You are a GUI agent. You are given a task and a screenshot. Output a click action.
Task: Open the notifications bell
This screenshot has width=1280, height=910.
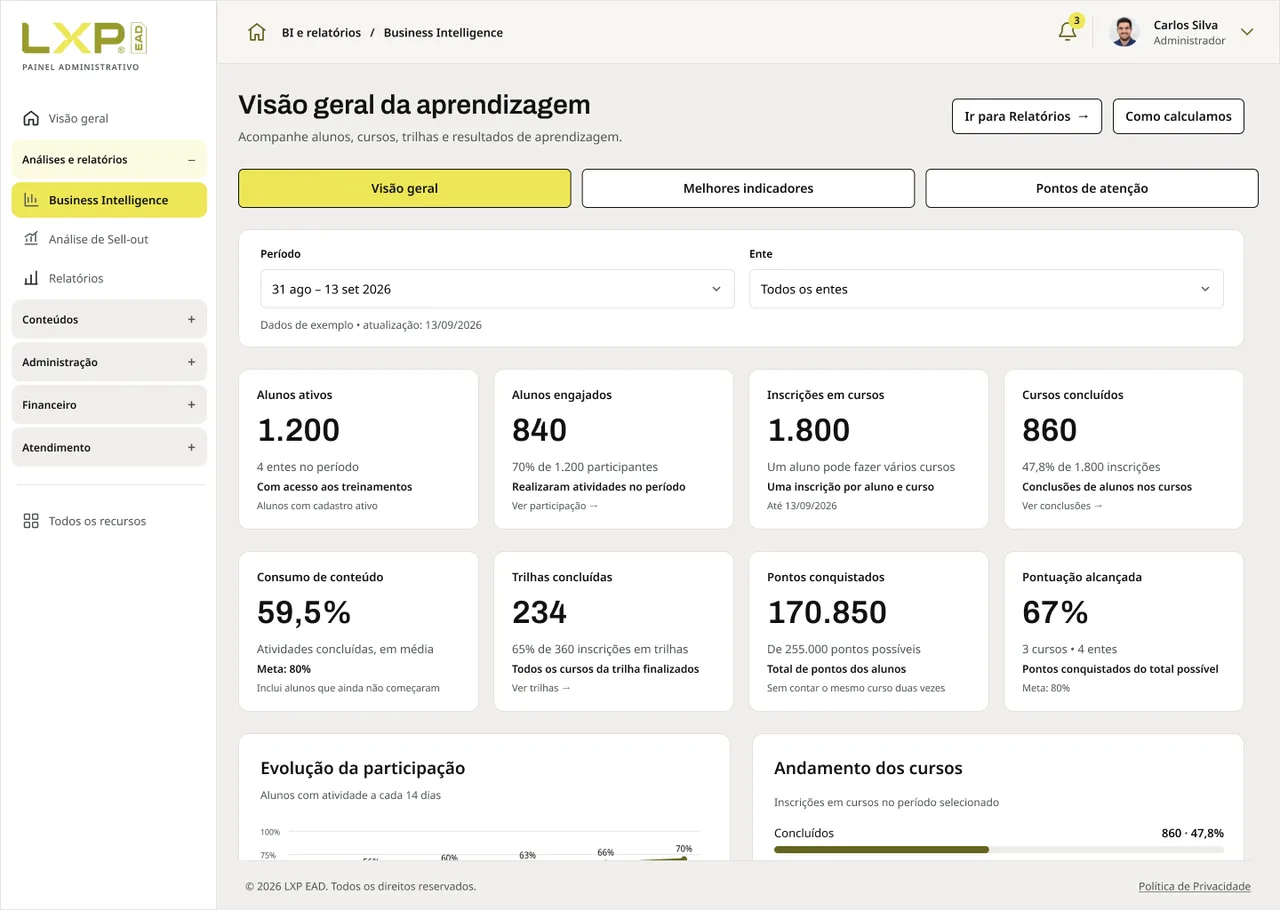pos(1068,31)
